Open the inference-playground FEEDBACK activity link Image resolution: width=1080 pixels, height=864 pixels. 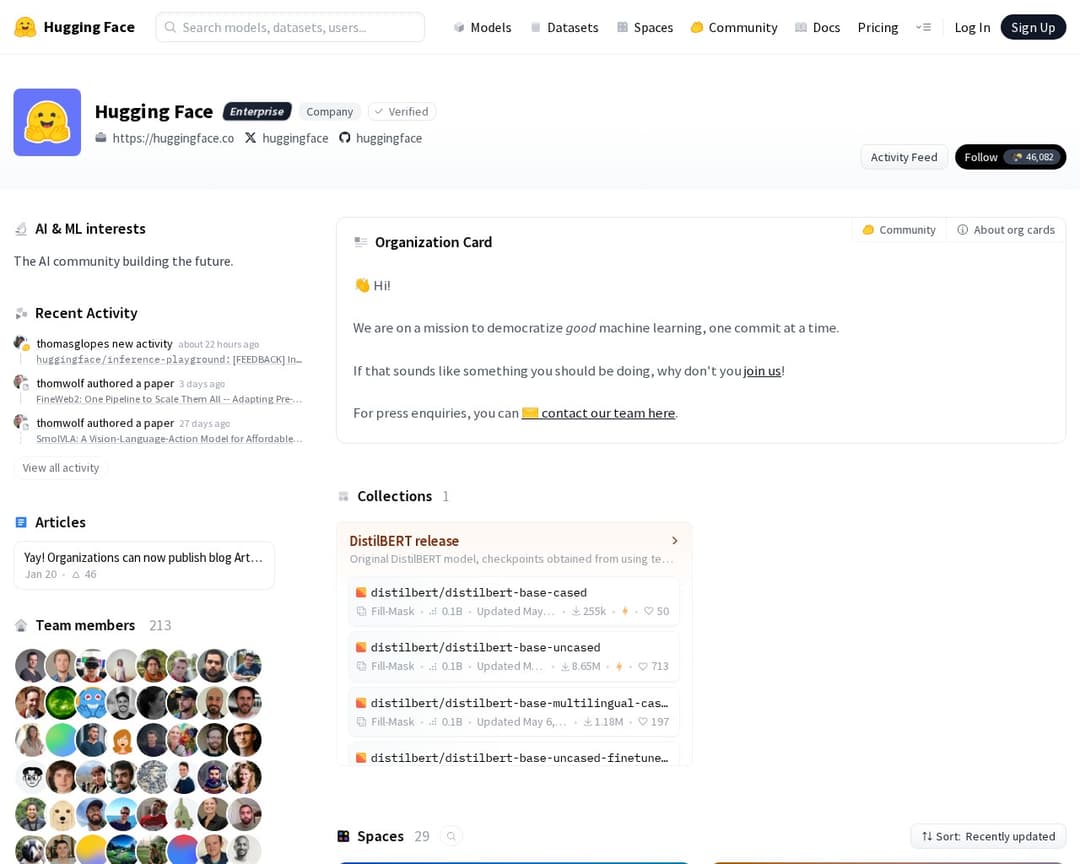pyautogui.click(x=169, y=360)
